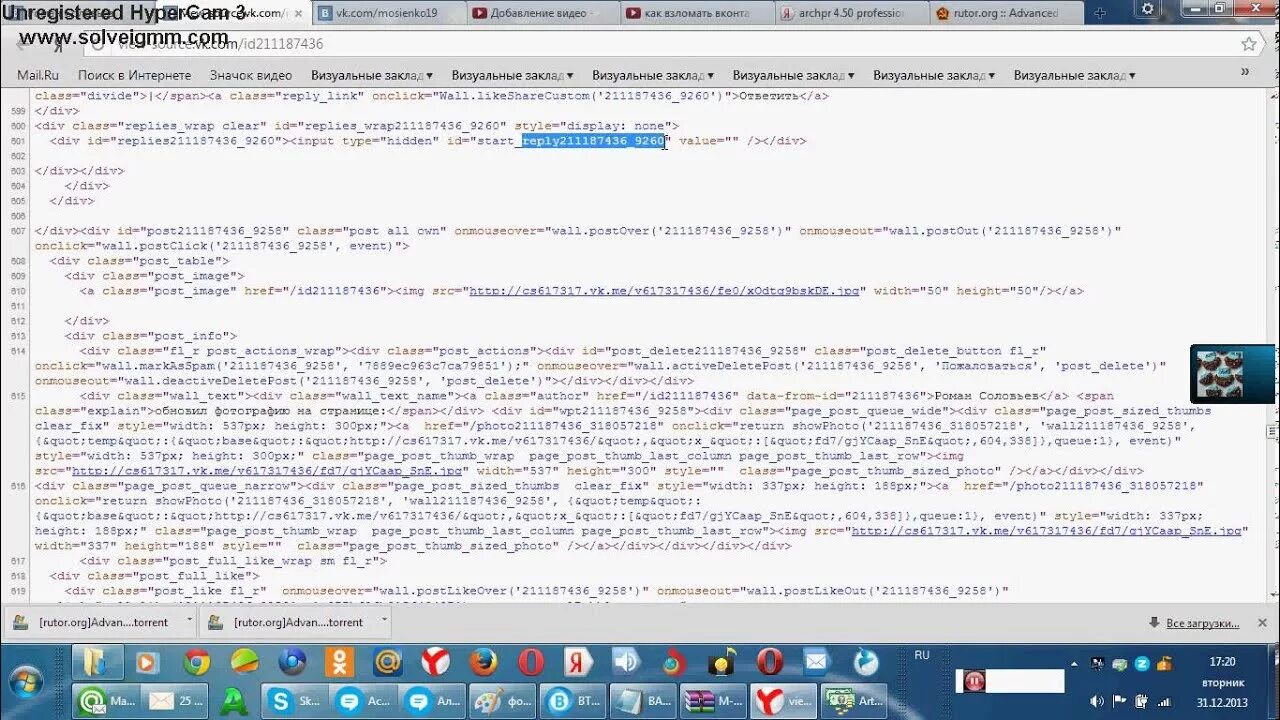Expand the first Визуальные заклад bookmark folder
Screen dimensions: 1280x720
(x=371, y=75)
